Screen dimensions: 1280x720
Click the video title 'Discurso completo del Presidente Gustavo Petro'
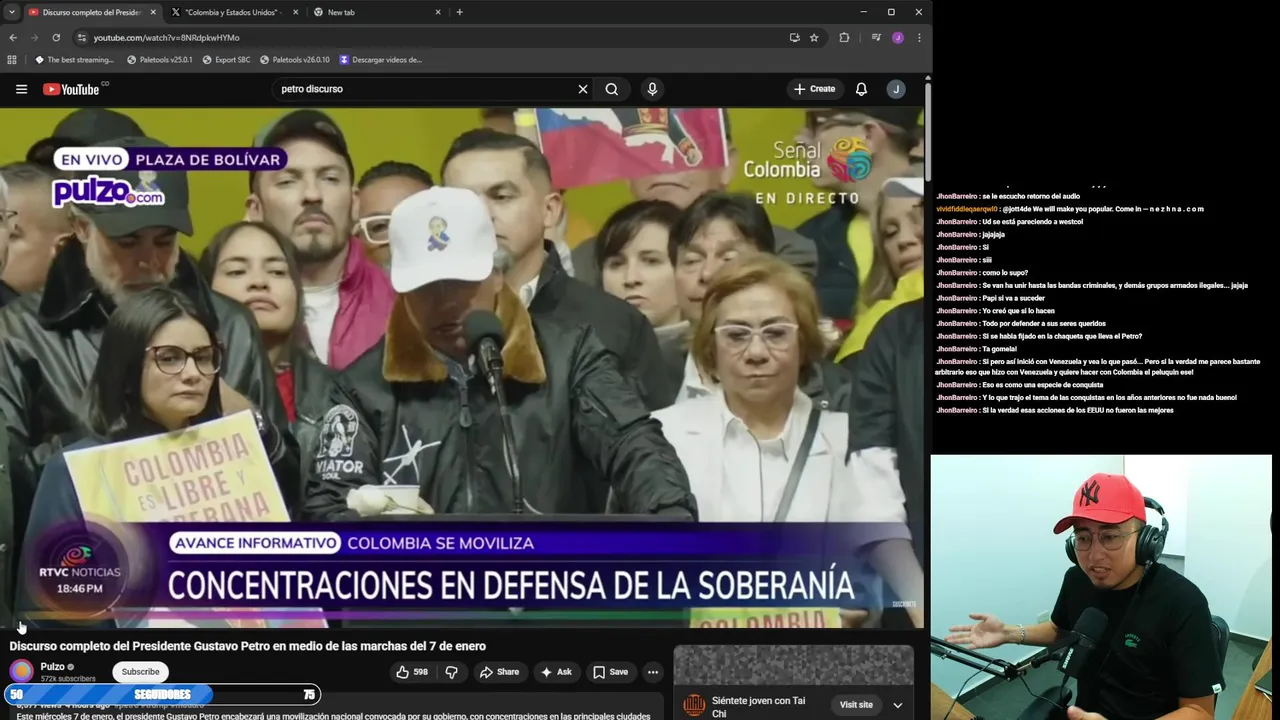tap(247, 646)
